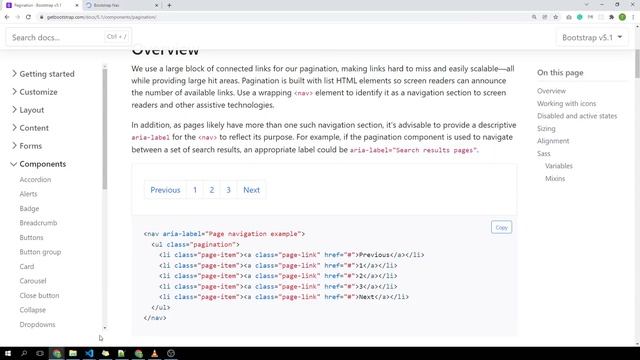Screen dimensions: 640x360
Task: Open Breadcrumb docs link
Action: (x=38, y=223)
